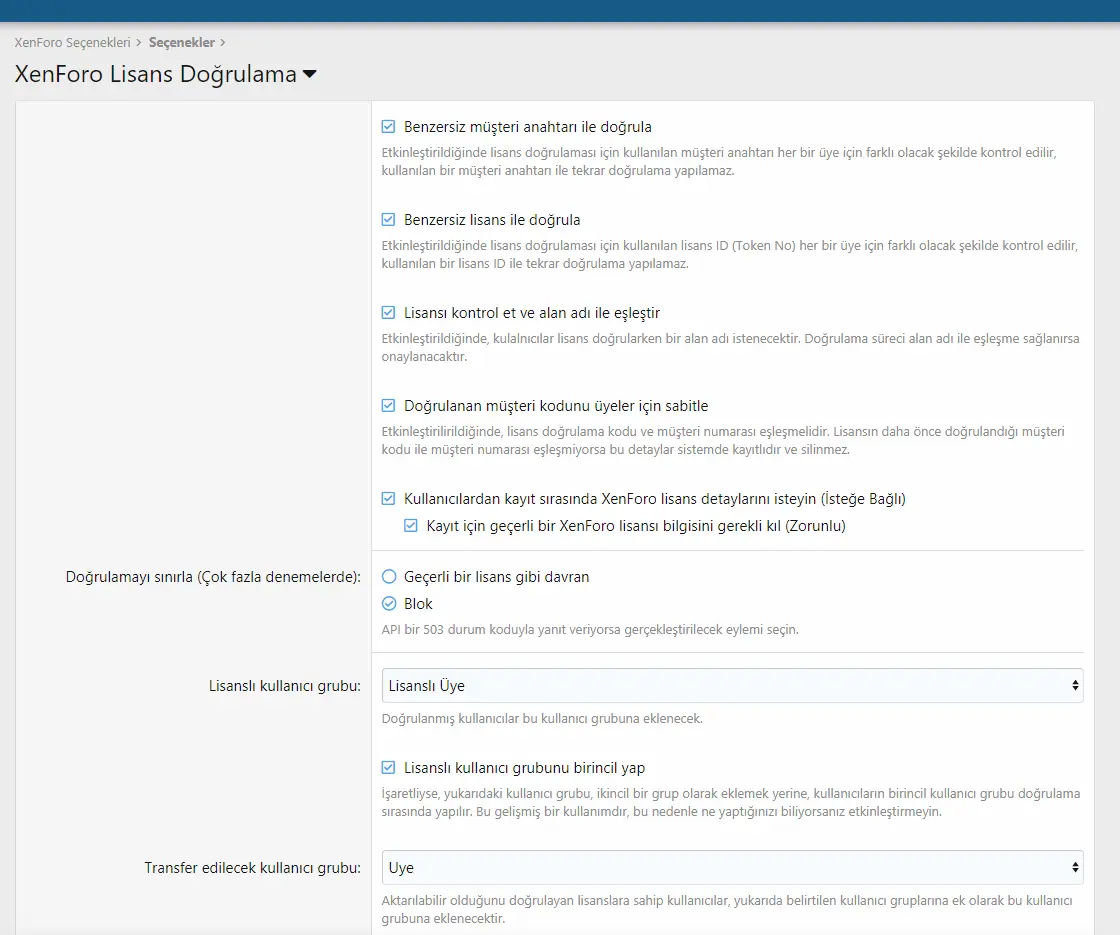The image size is (1120, 935).
Task: Uncheck 'Kayıt için geçerli bir XenForo lisansı' (Zorunlu)
Action: click(411, 526)
